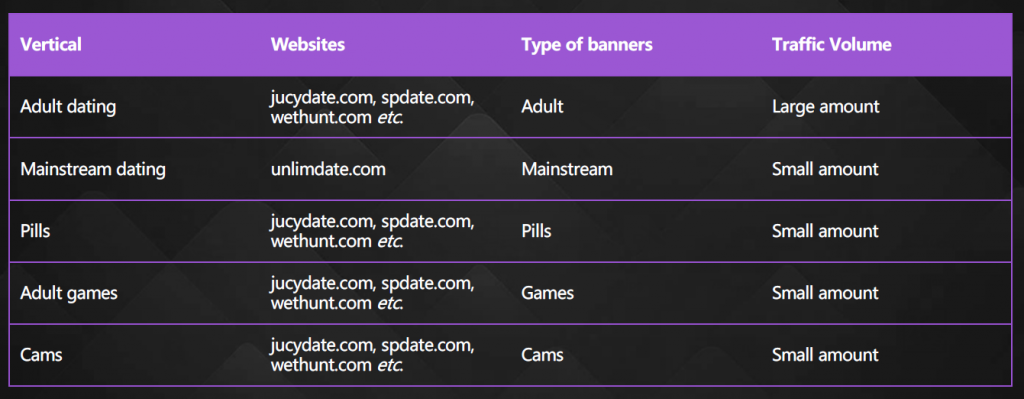The height and width of the screenshot is (399, 1024).
Task: Select the Mainstream dating cell
Action: click(x=93, y=169)
